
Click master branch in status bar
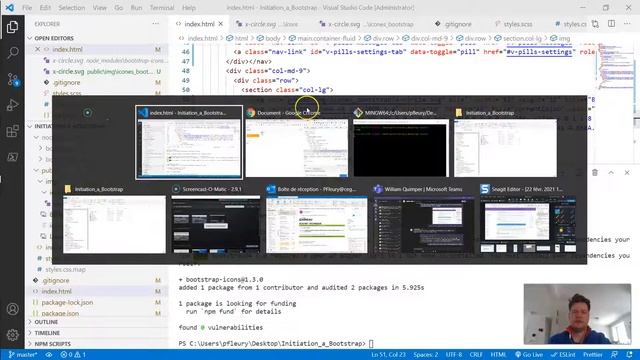[x=23, y=354]
